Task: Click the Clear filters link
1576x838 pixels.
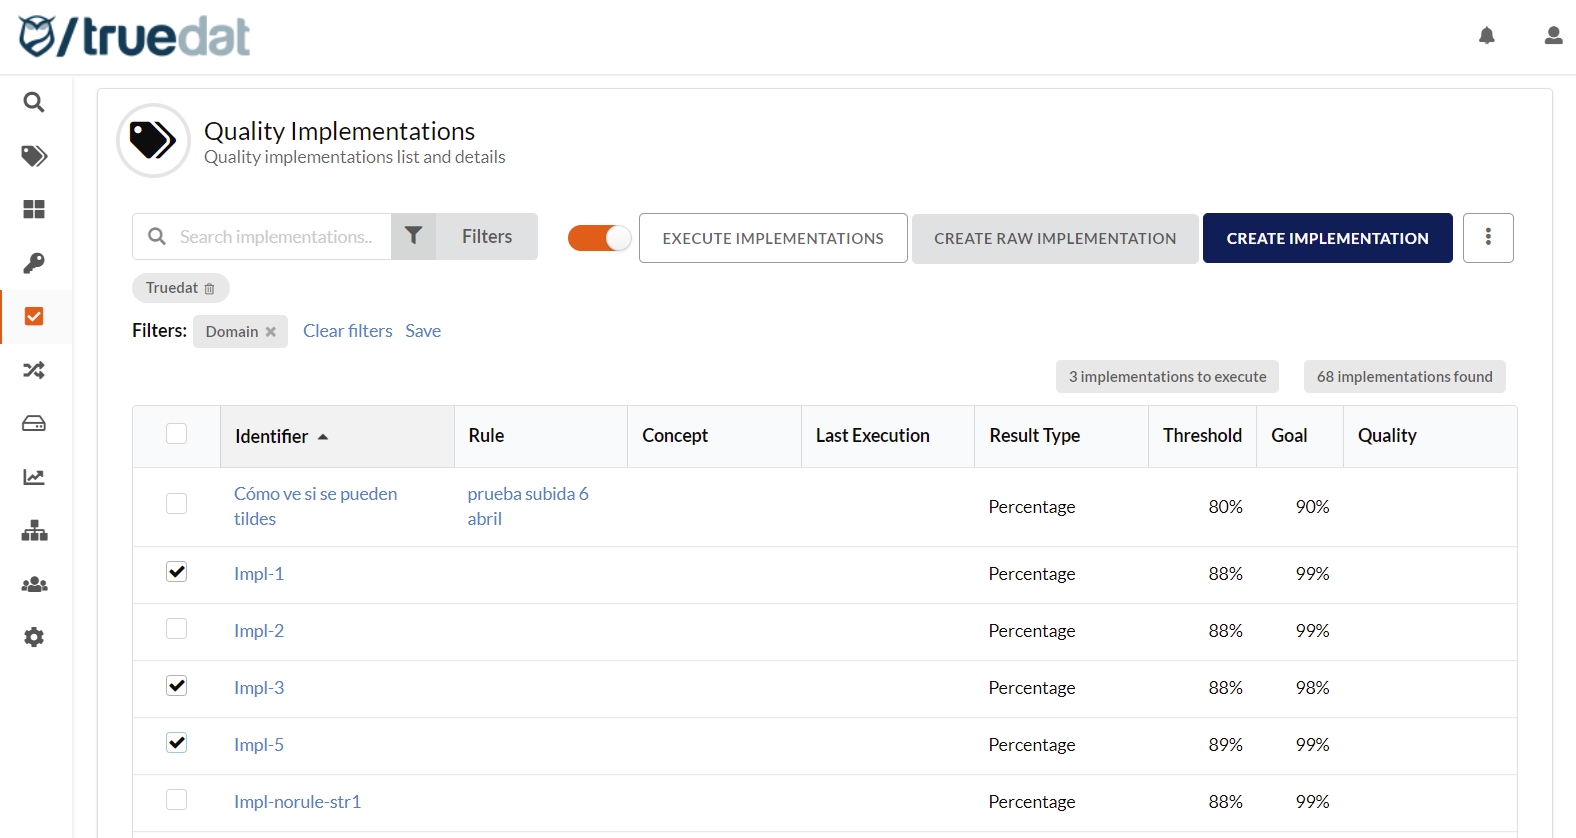Action: [347, 331]
